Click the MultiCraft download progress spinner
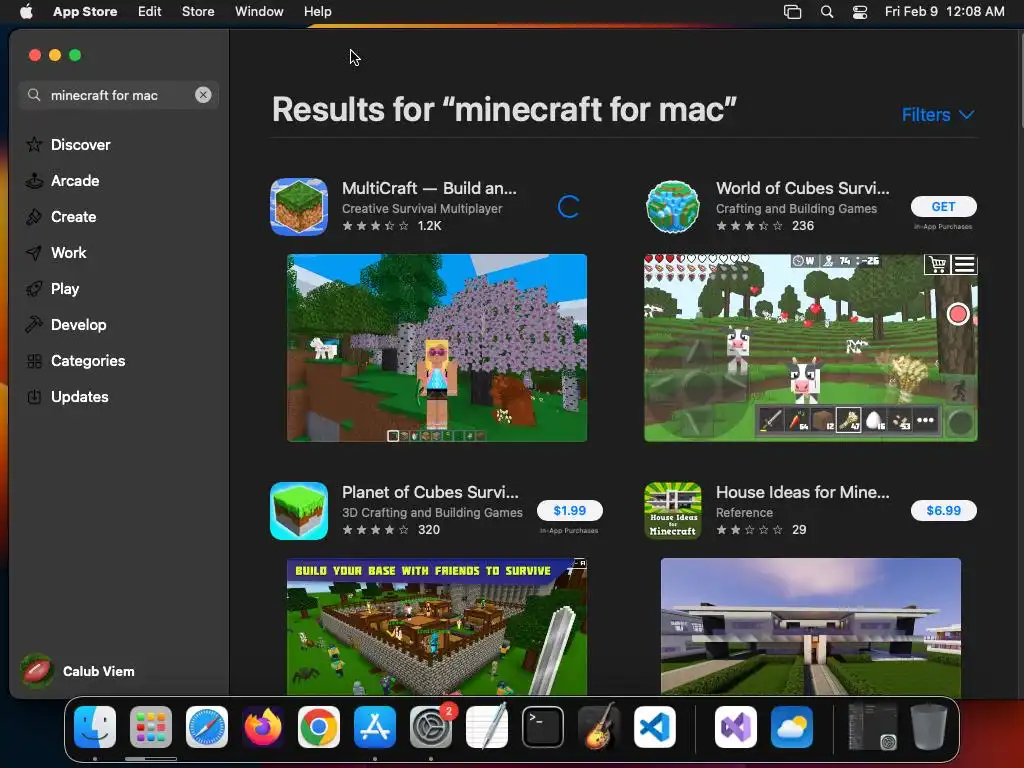This screenshot has height=768, width=1024. pyautogui.click(x=569, y=206)
